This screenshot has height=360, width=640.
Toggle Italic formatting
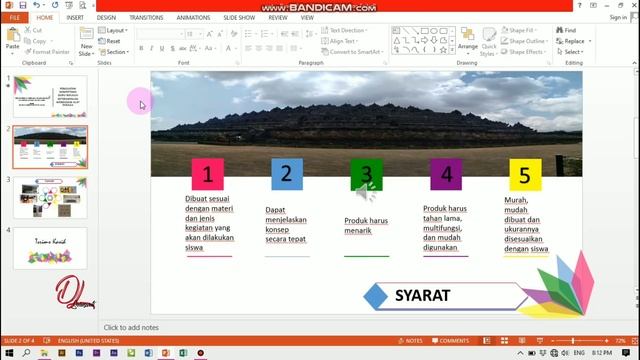click(151, 49)
